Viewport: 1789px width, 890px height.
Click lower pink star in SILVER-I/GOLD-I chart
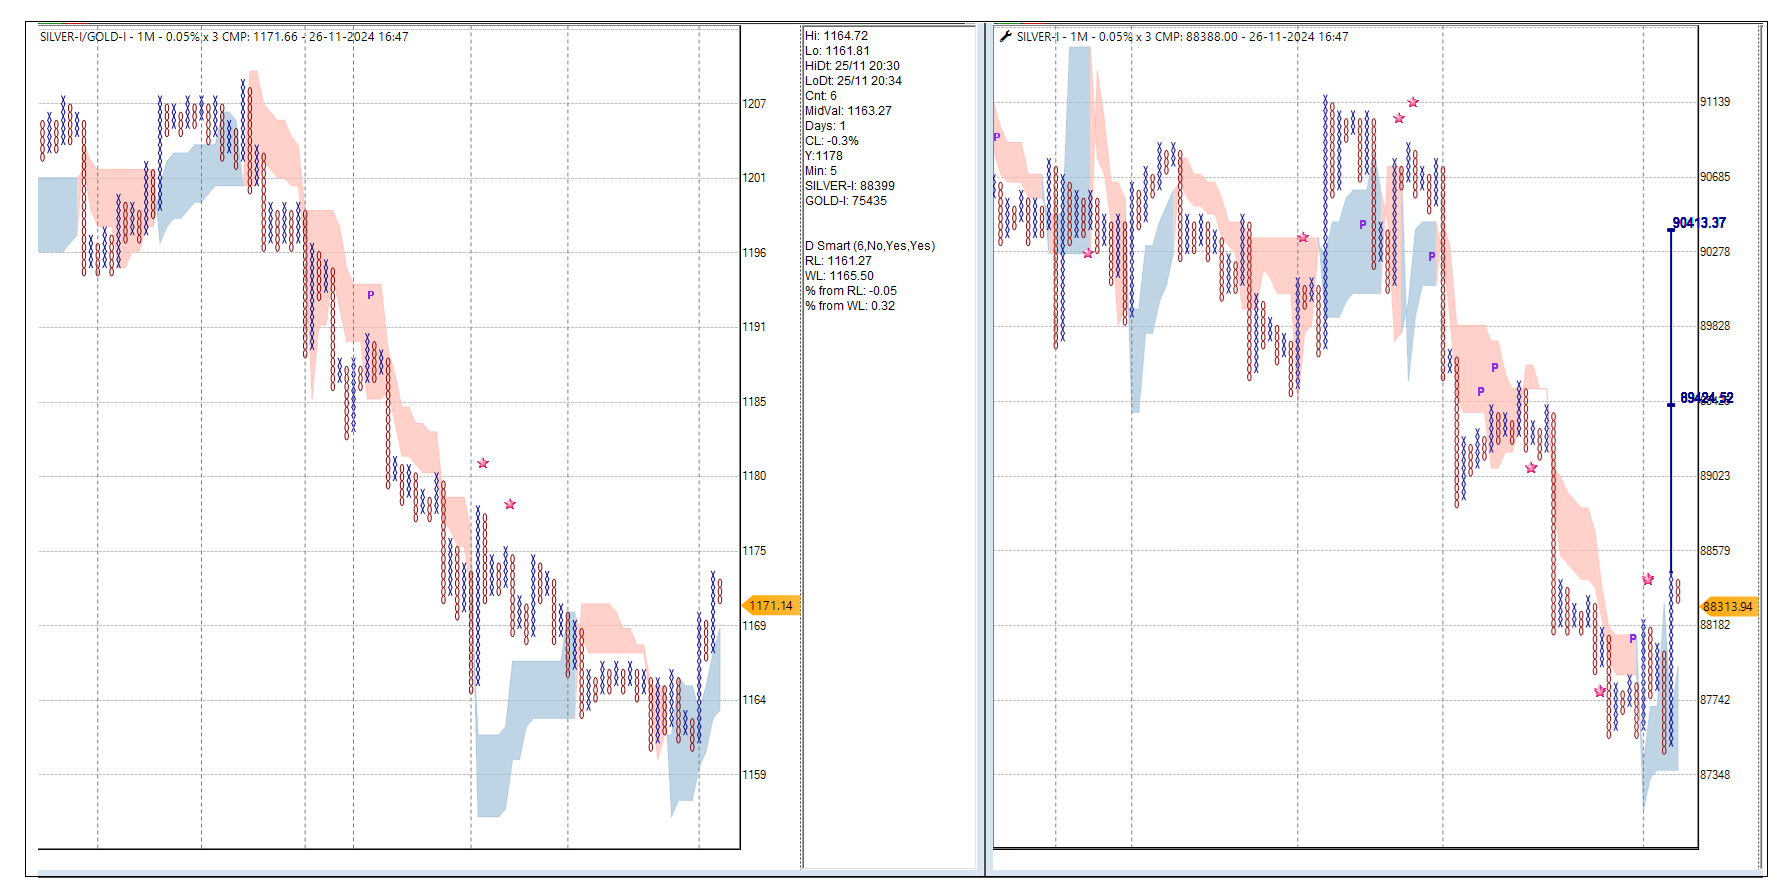click(510, 504)
